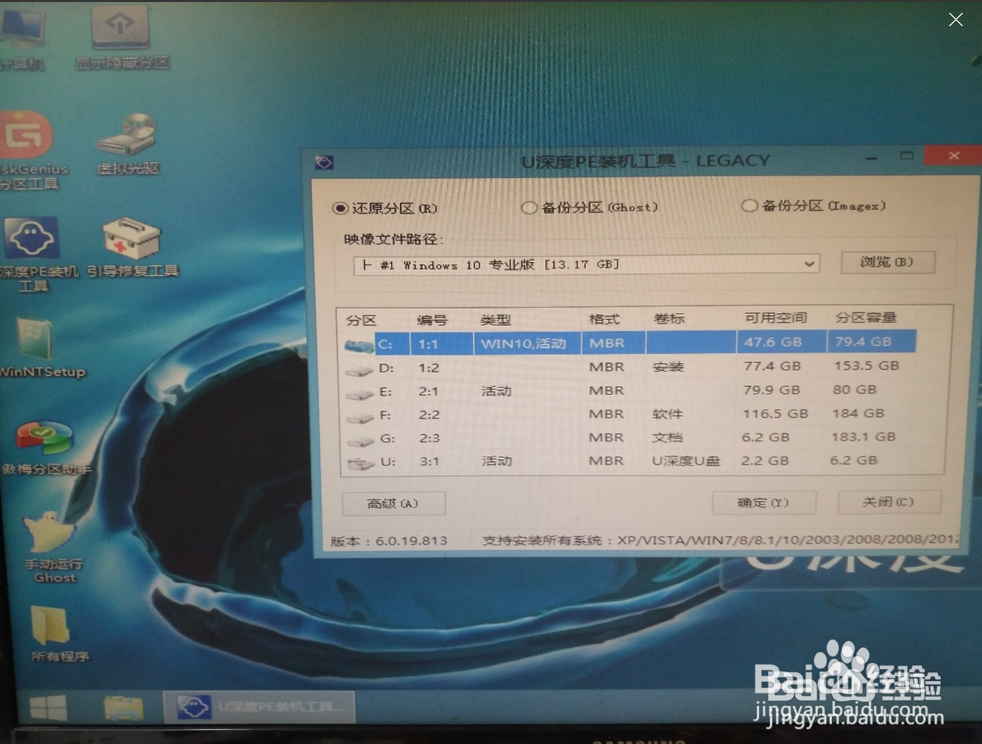Viewport: 982px width, 744px height.
Task: Select the E: partition label in the list
Action: (x=386, y=391)
